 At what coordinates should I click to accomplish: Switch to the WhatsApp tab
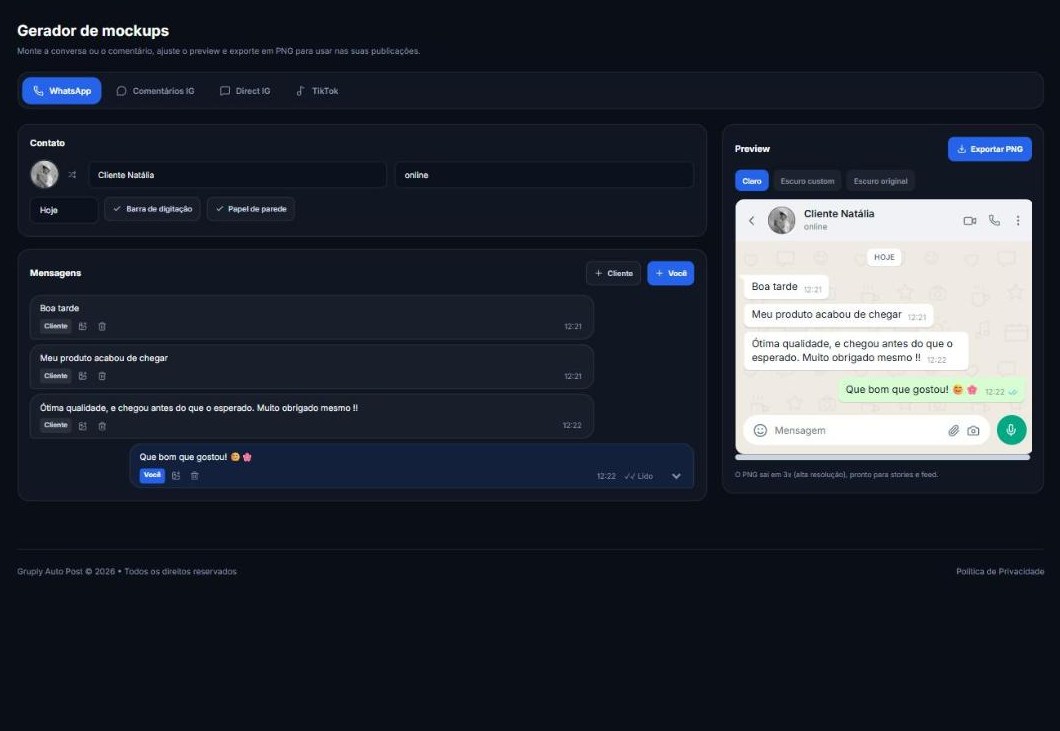click(x=62, y=91)
